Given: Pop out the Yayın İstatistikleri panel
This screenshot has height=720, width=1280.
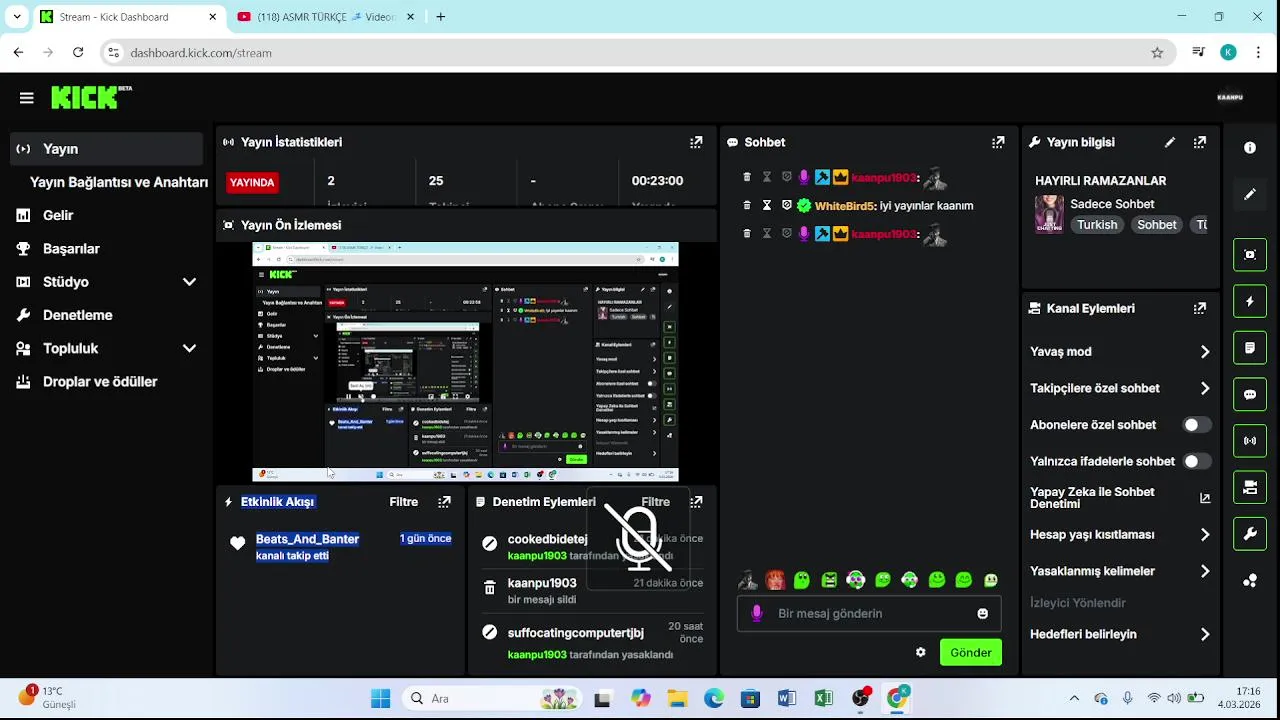Looking at the screenshot, I should (x=696, y=142).
